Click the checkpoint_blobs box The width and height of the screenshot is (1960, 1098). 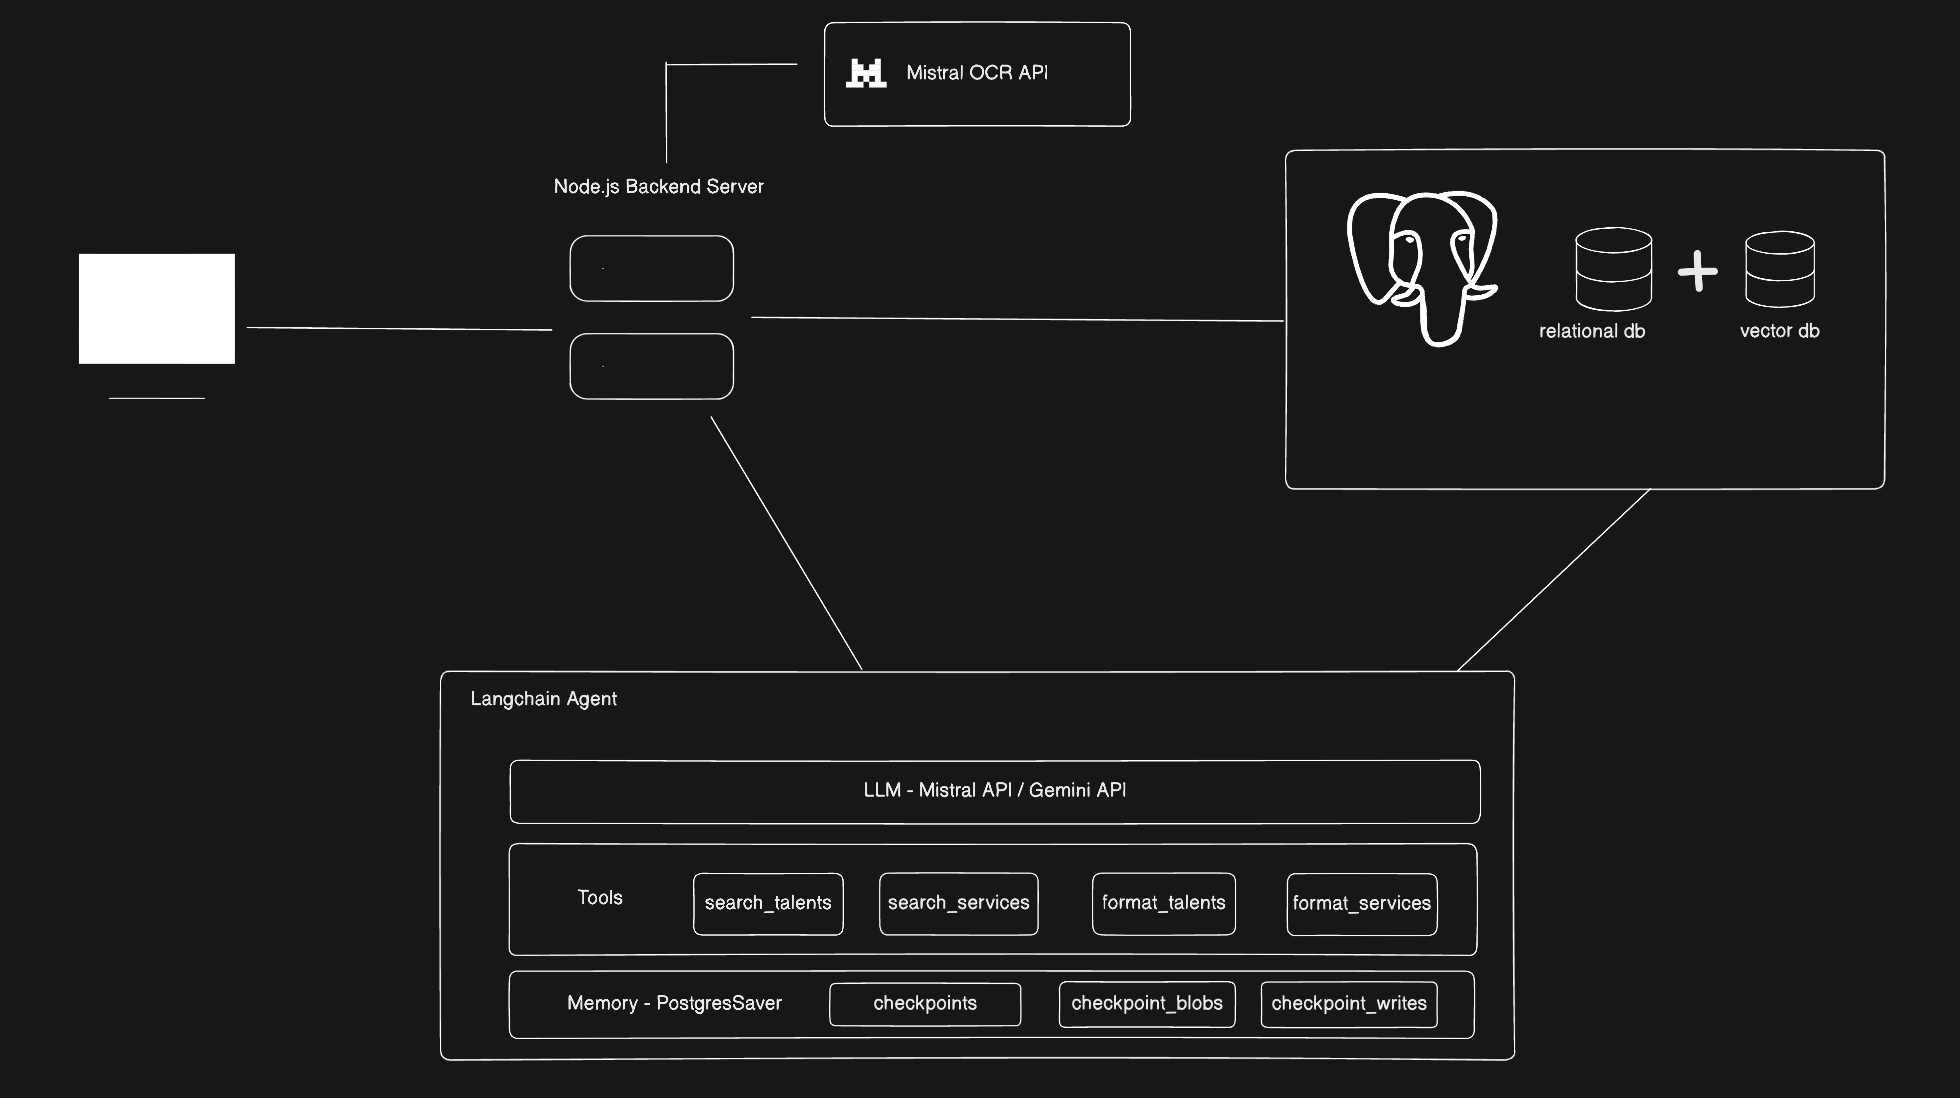point(1147,1004)
